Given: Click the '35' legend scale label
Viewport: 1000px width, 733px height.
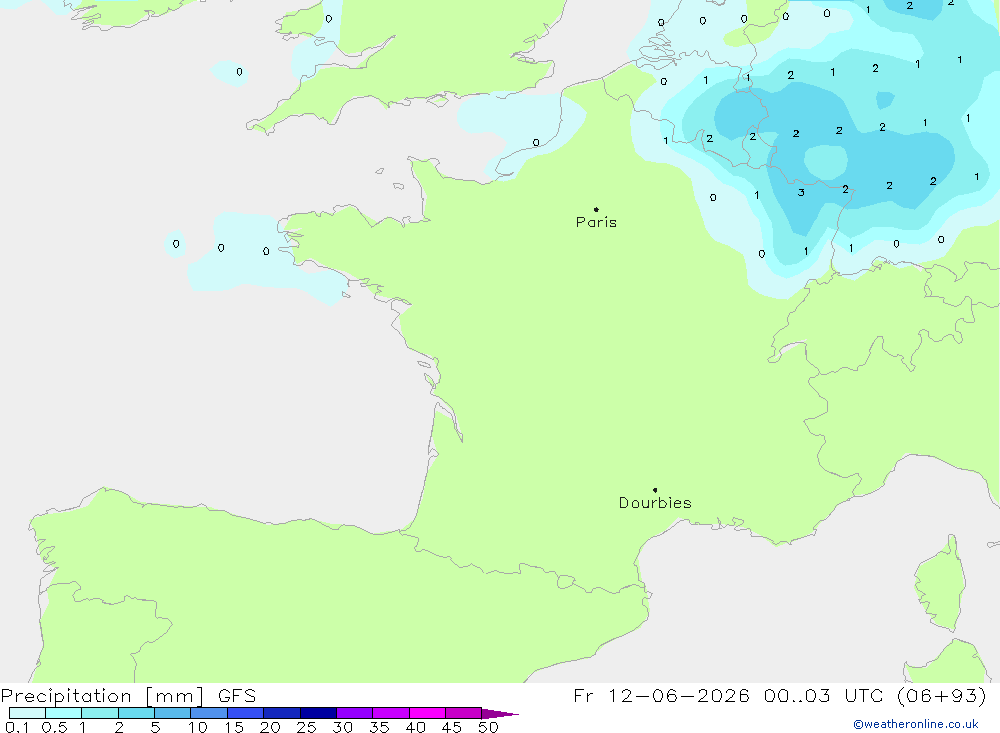Looking at the screenshot, I should click(379, 727).
